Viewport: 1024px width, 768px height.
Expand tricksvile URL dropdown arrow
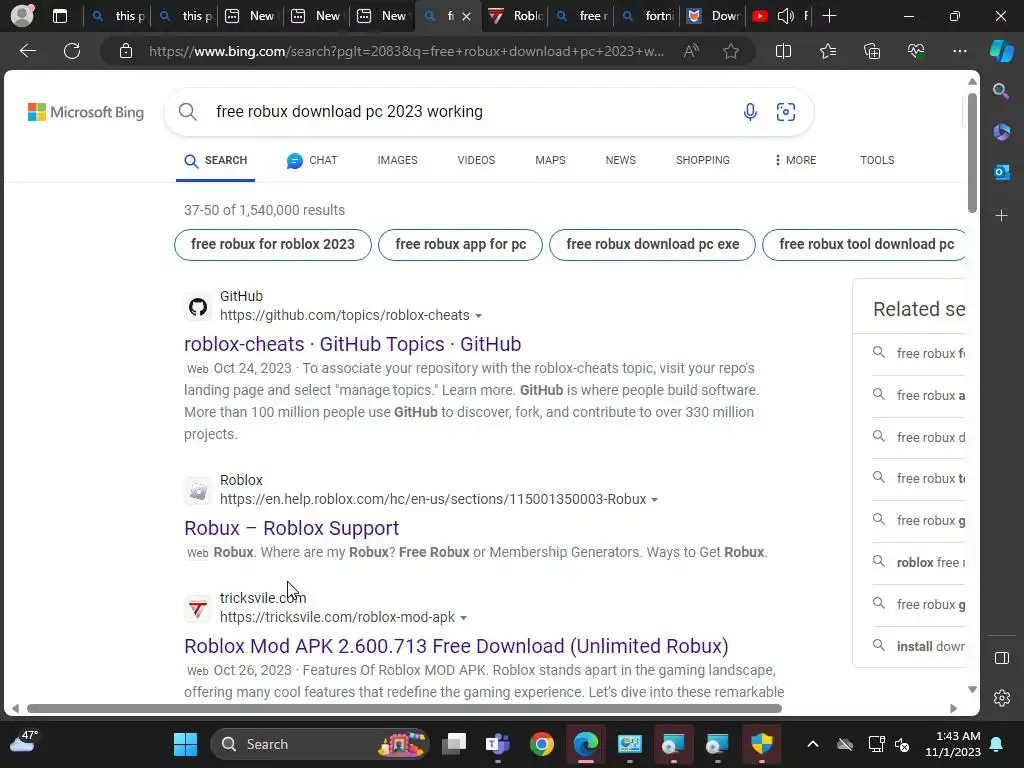click(x=463, y=618)
